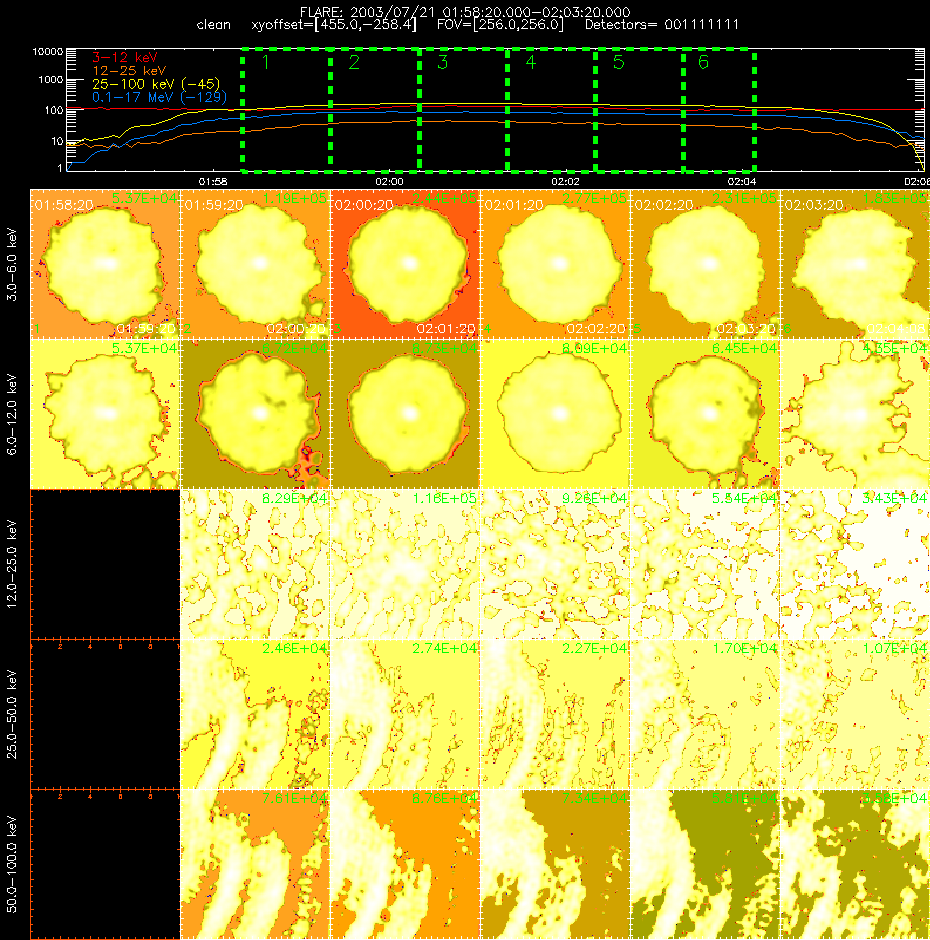
Task: Click the 3.0-6.0 keV image for interval 4
Action: [555, 264]
